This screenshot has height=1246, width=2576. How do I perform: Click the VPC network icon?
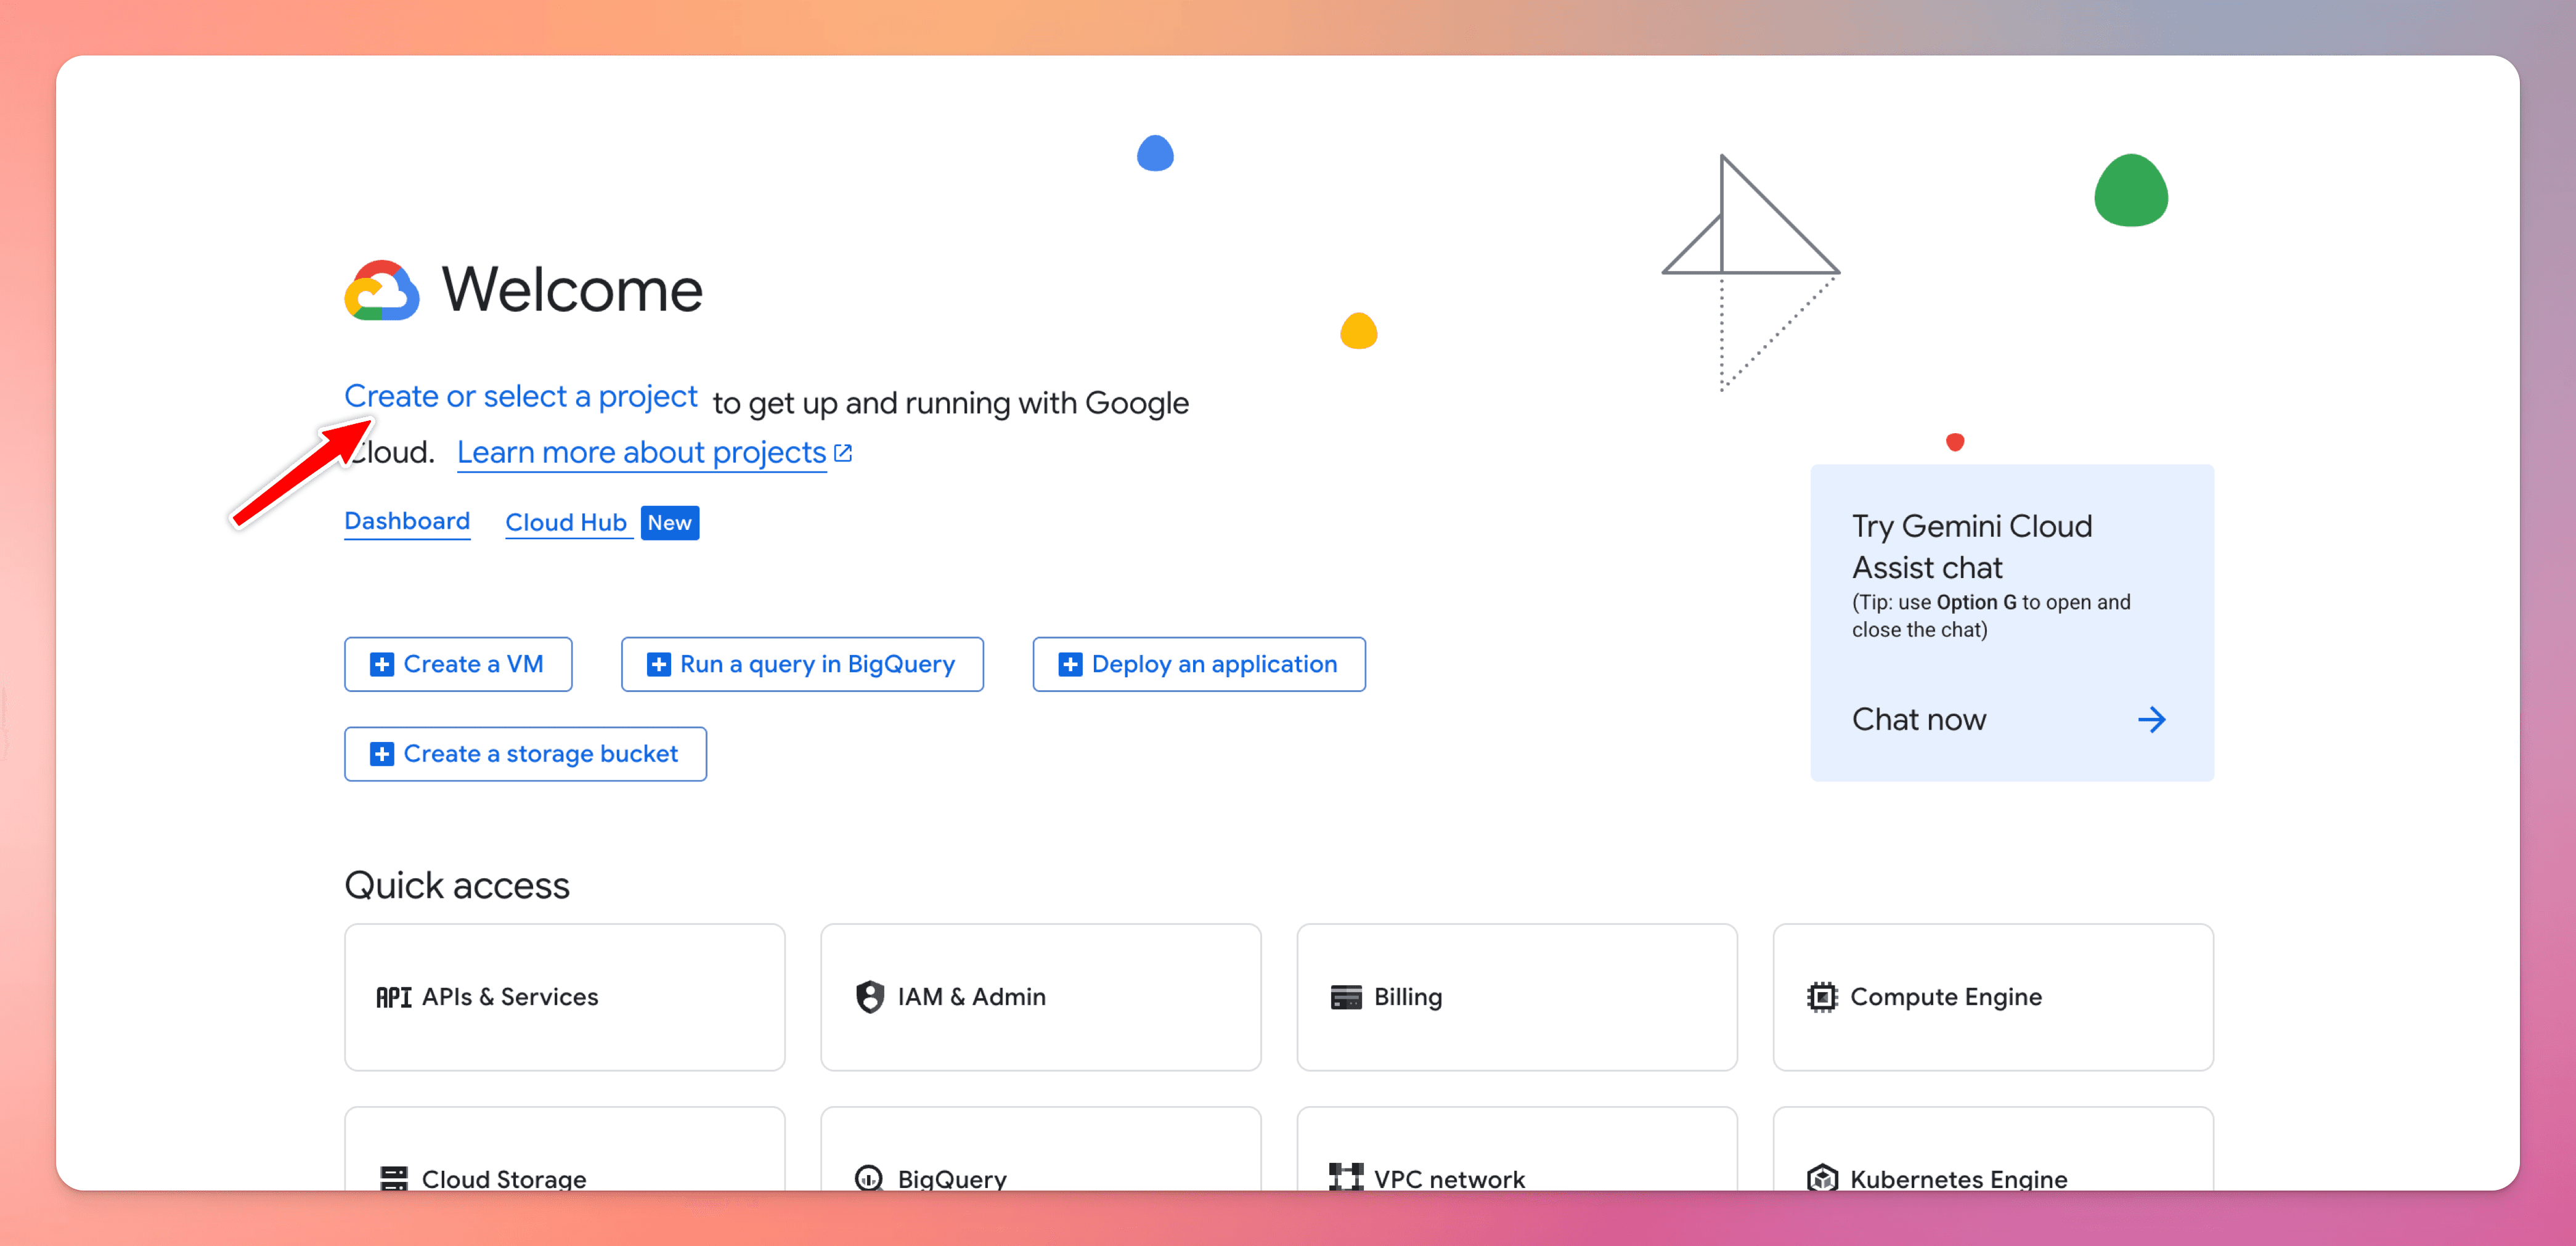1346,1177
